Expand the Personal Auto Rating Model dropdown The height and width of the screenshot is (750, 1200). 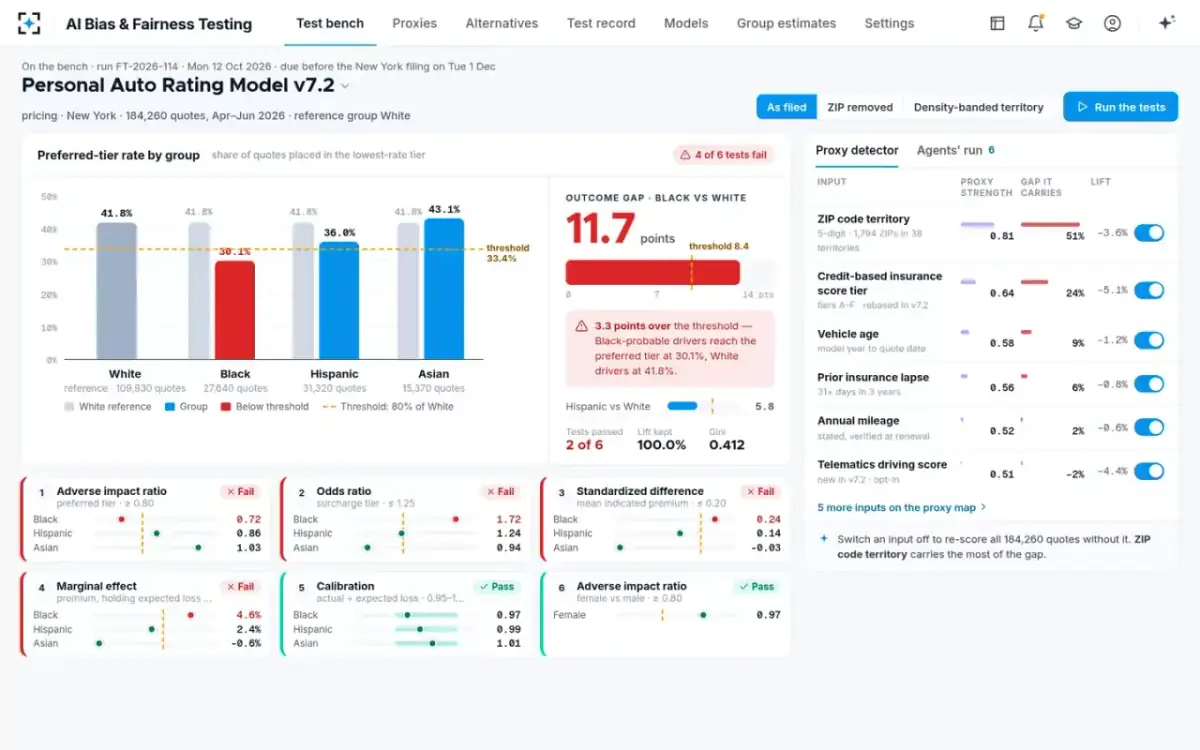[x=346, y=86]
